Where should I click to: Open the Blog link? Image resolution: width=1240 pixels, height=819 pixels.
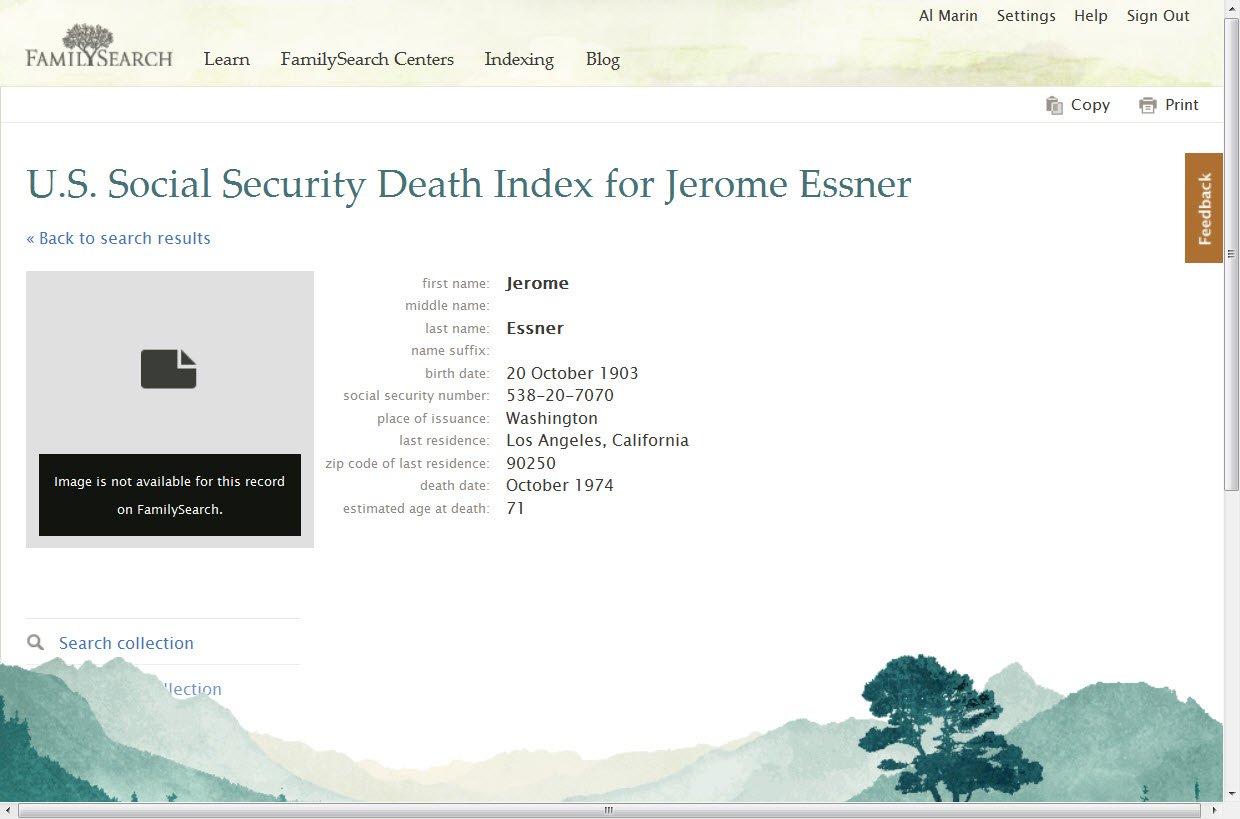coord(603,60)
